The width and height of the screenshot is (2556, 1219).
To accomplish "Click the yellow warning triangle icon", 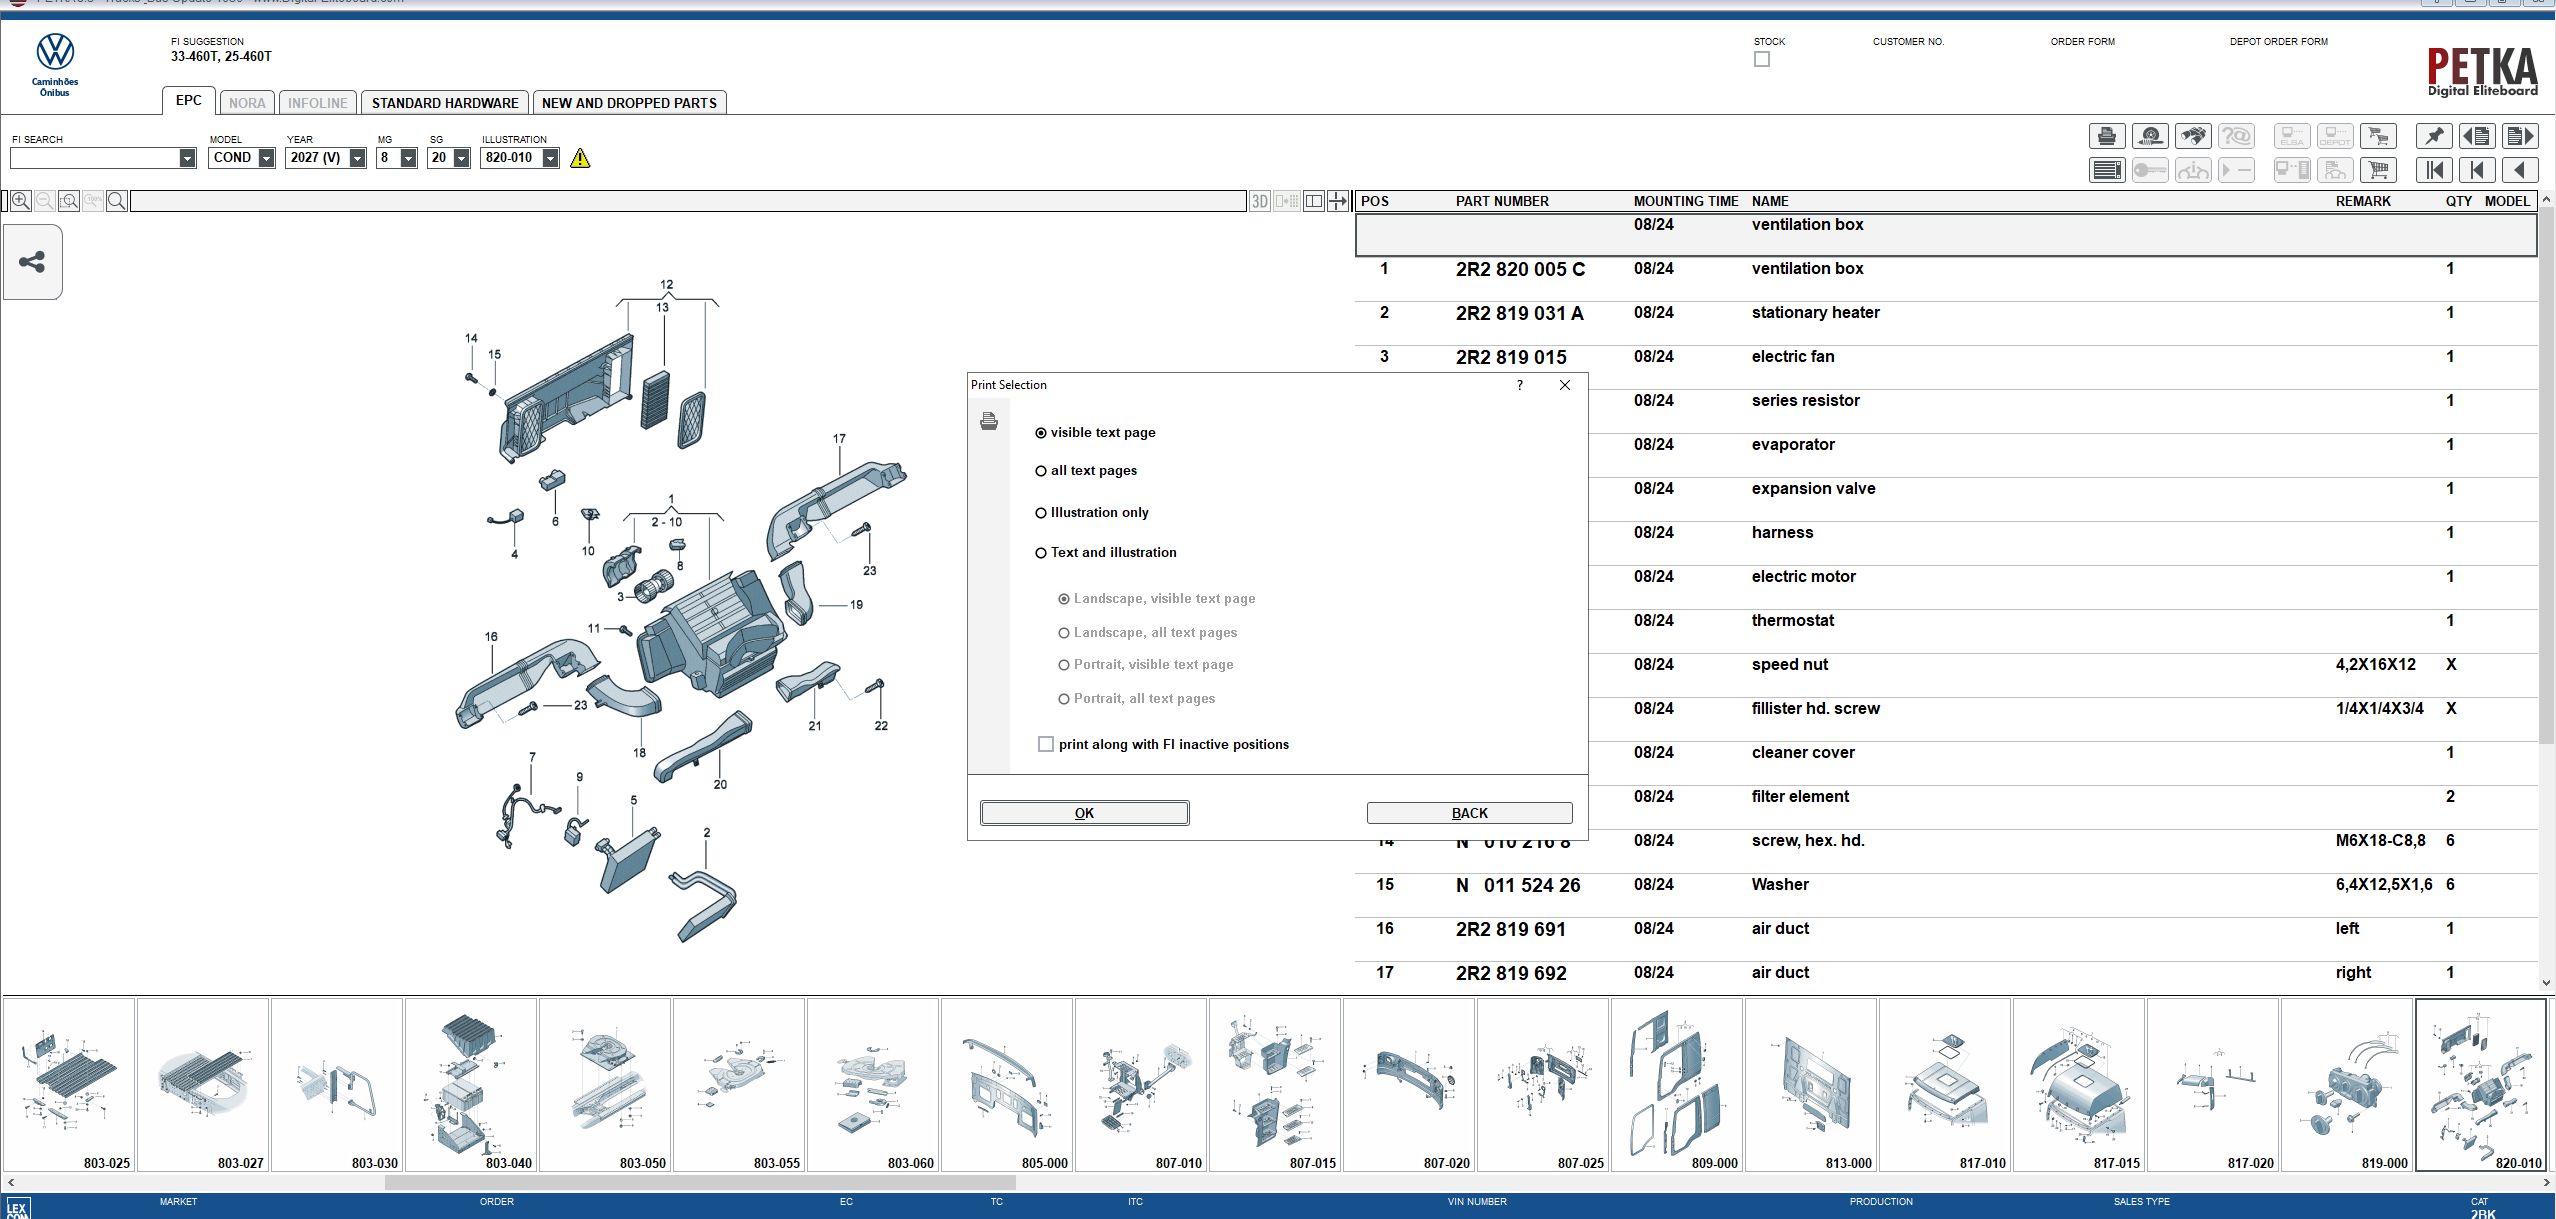I will (x=580, y=158).
